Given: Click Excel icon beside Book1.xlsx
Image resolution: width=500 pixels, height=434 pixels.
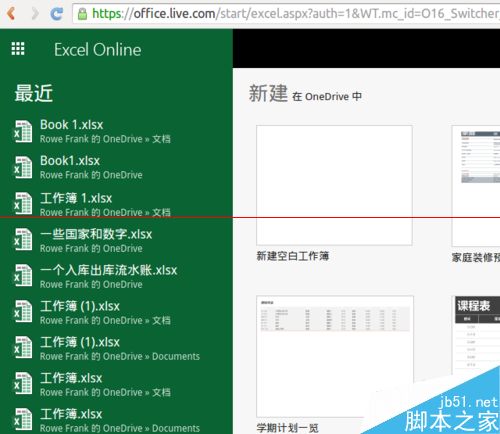Looking at the screenshot, I should pos(23,167).
